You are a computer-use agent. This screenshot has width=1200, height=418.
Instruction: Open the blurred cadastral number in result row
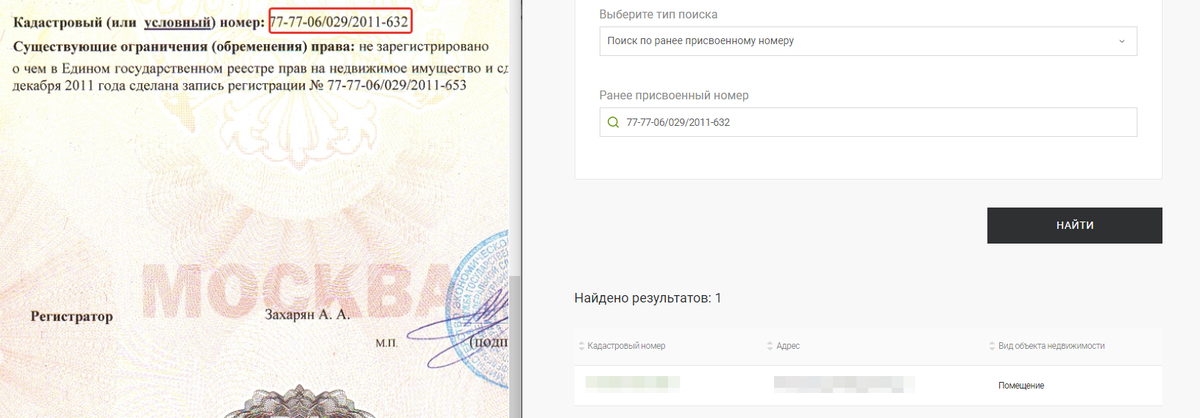point(633,383)
